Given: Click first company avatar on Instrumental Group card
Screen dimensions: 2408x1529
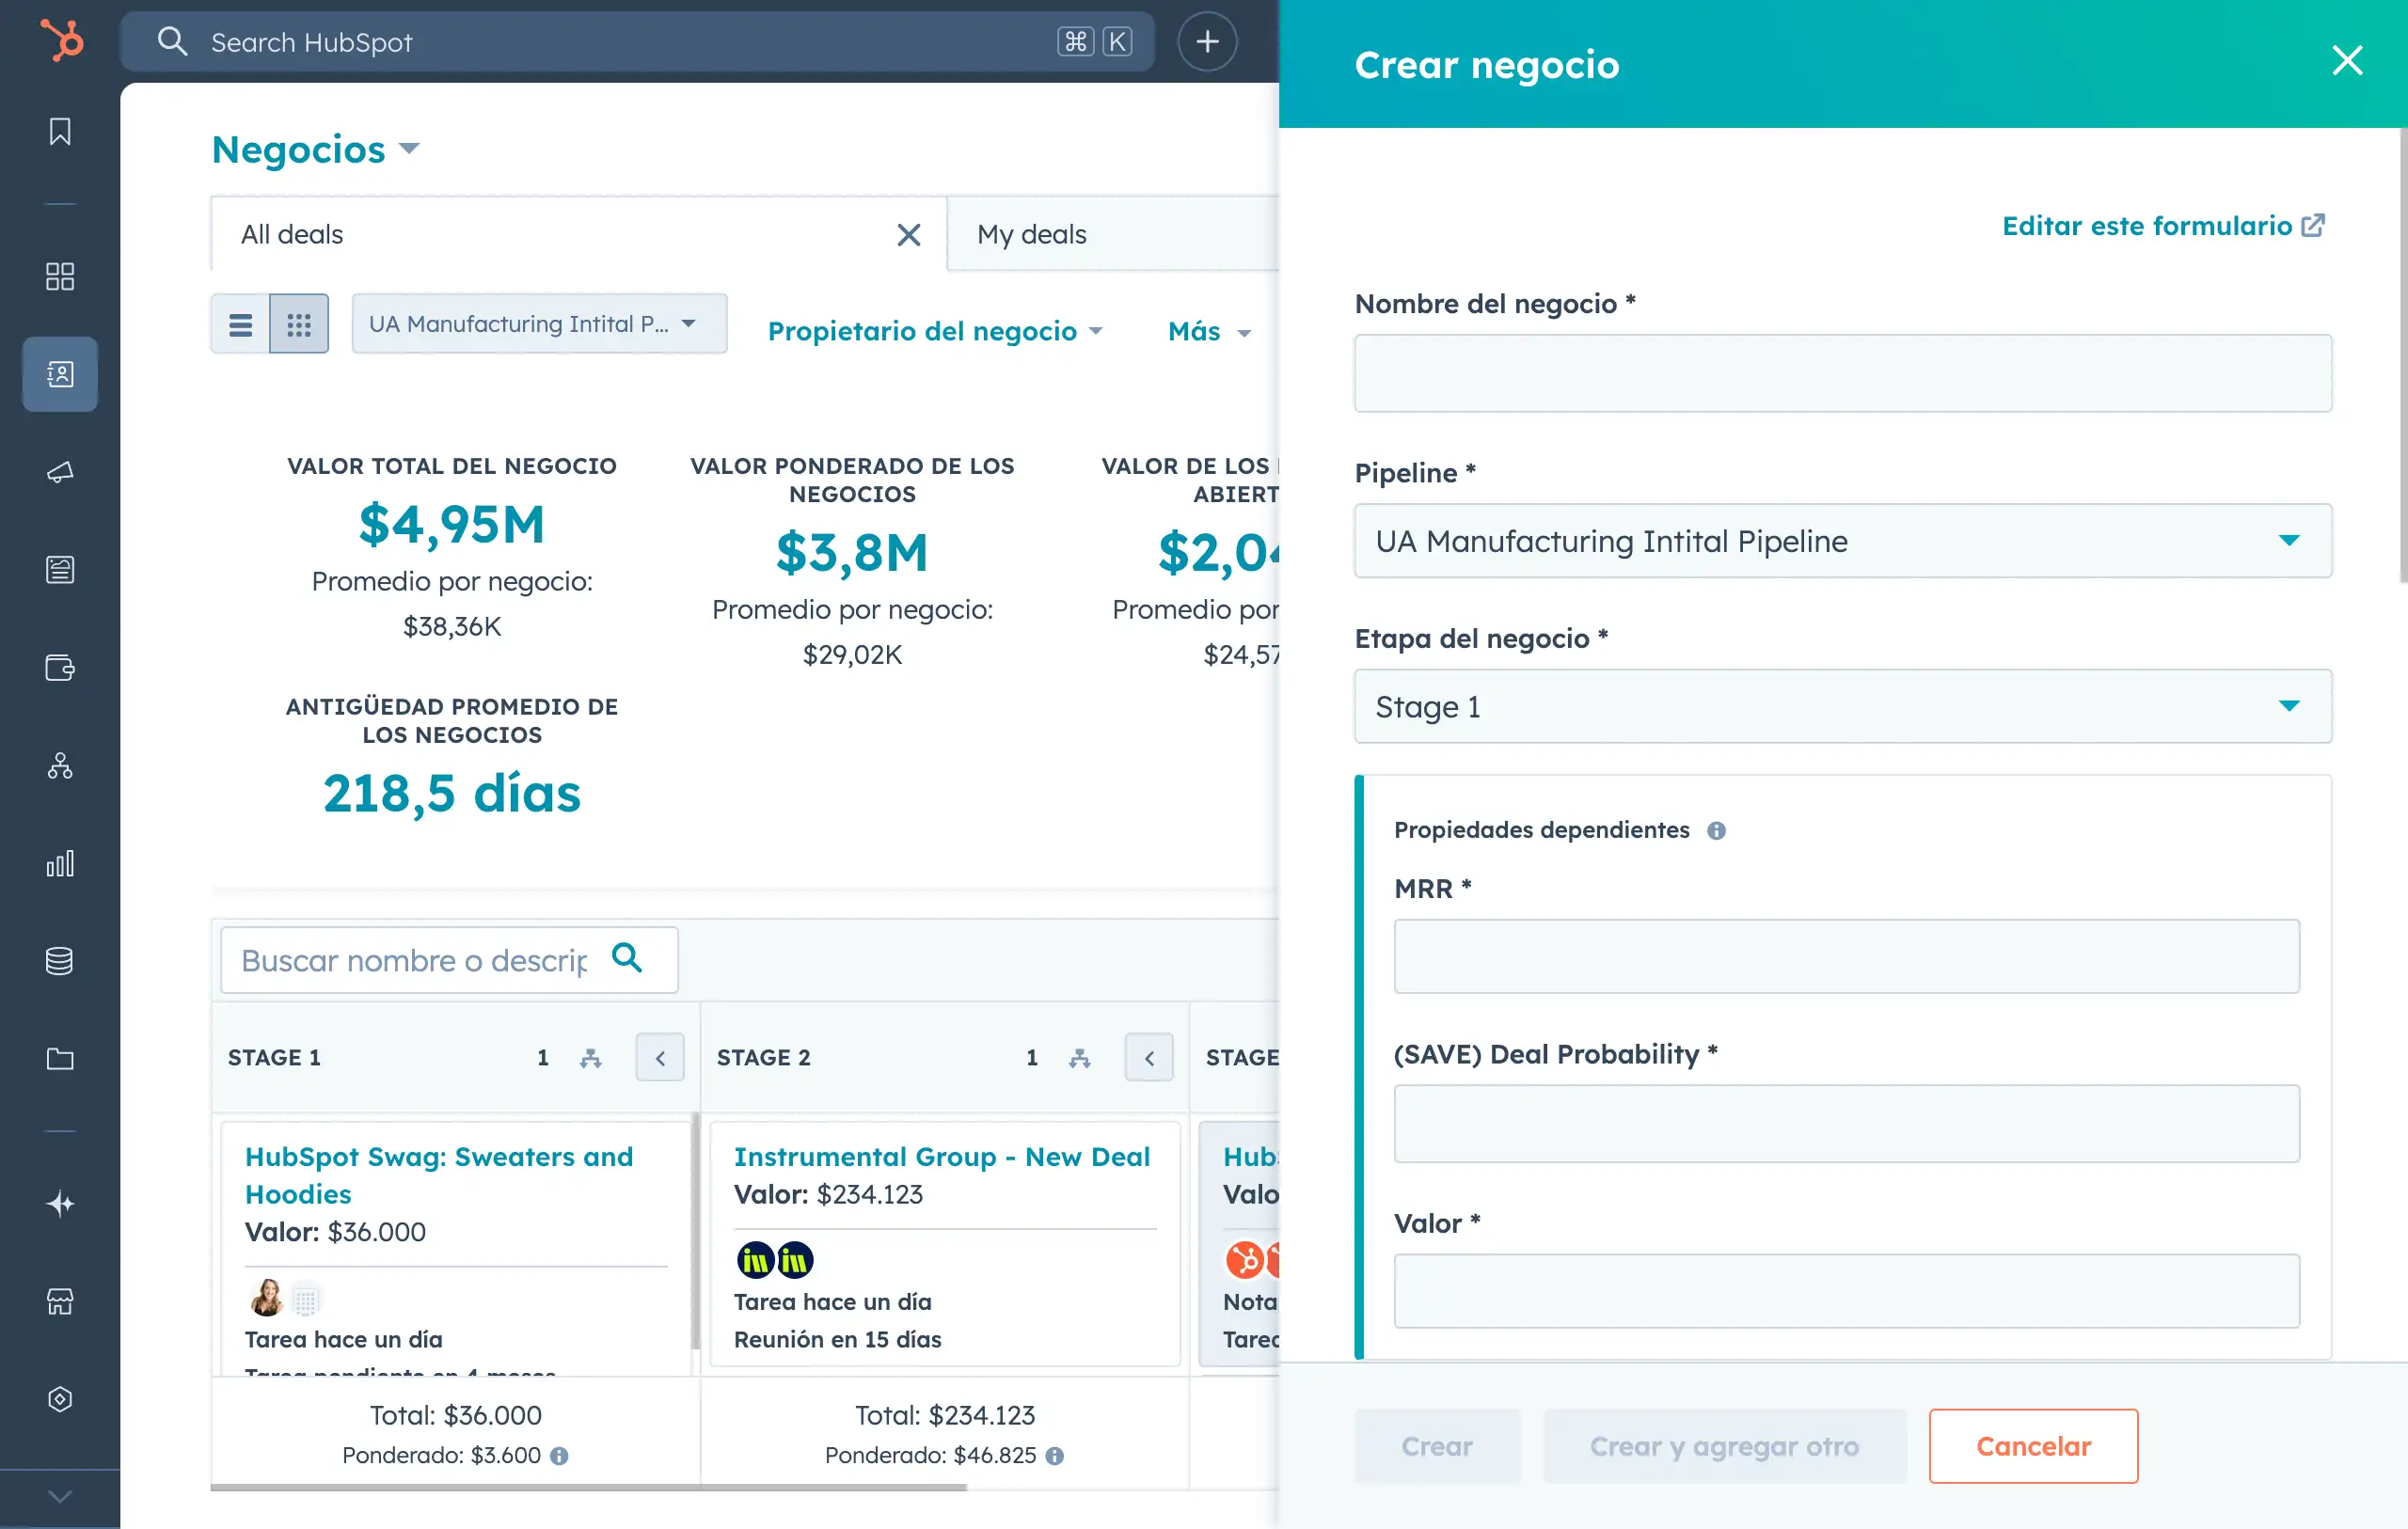Looking at the screenshot, I should [x=755, y=1261].
